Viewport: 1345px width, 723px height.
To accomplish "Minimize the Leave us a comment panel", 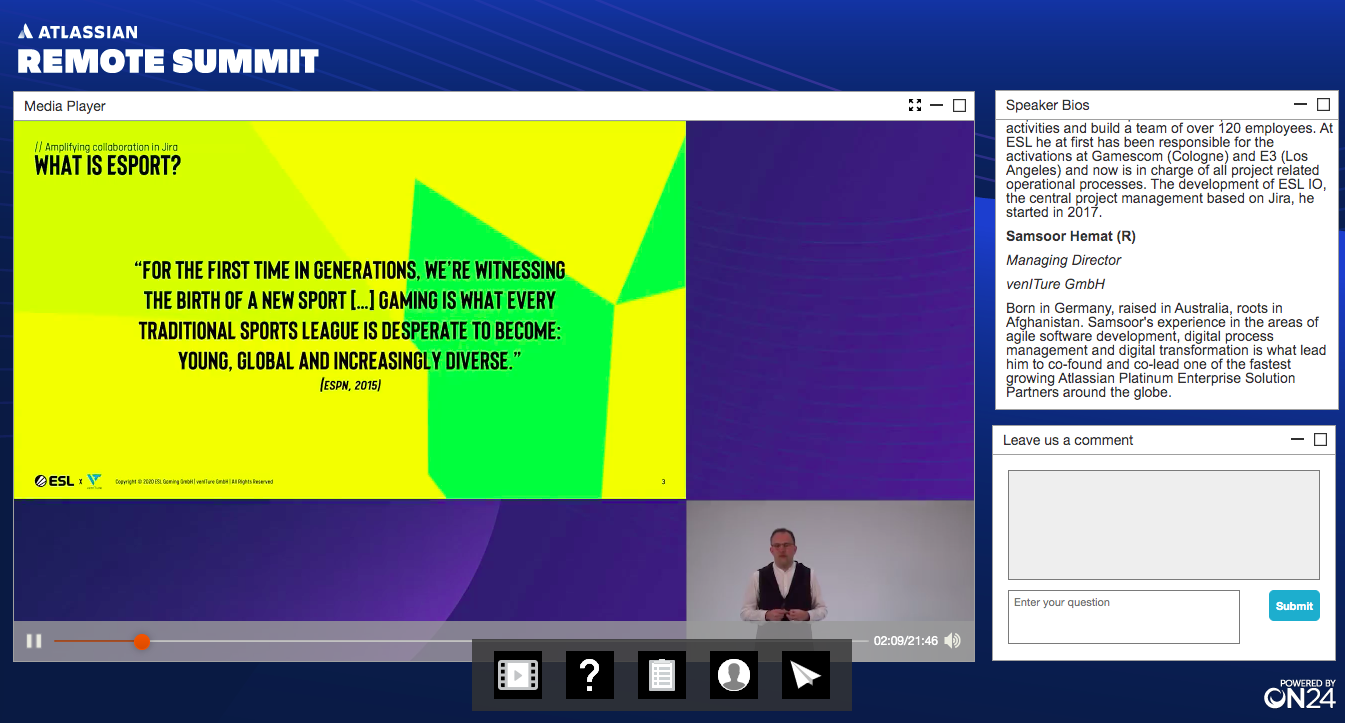I will pos(1298,439).
